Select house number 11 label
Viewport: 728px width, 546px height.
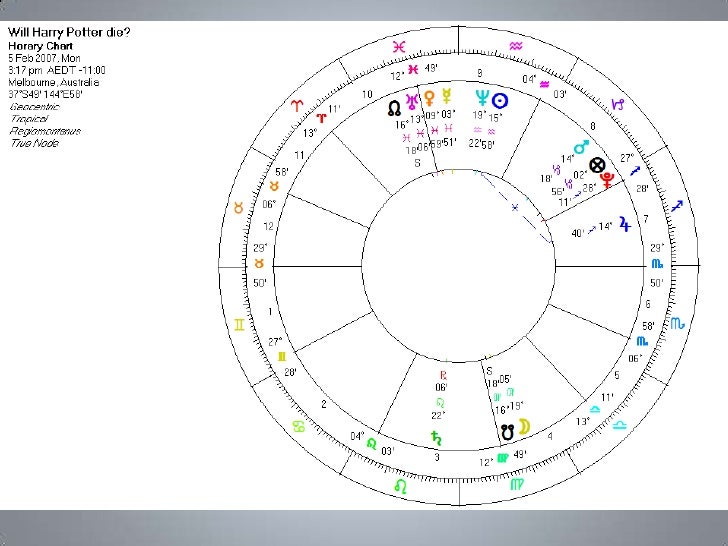(299, 156)
